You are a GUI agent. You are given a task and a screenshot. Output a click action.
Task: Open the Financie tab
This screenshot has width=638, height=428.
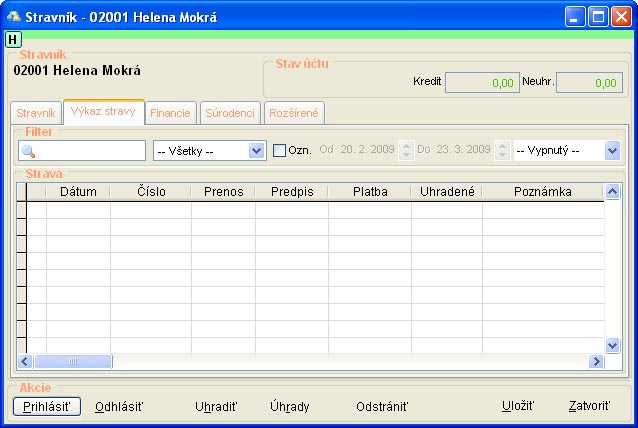coord(170,113)
